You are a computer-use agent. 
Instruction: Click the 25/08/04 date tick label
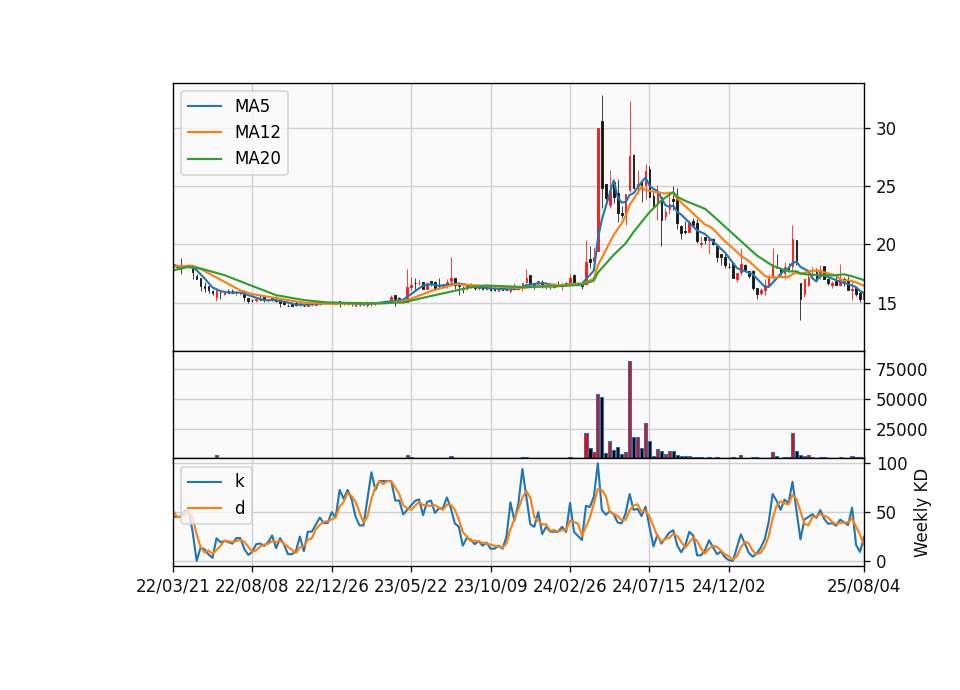pos(863,587)
